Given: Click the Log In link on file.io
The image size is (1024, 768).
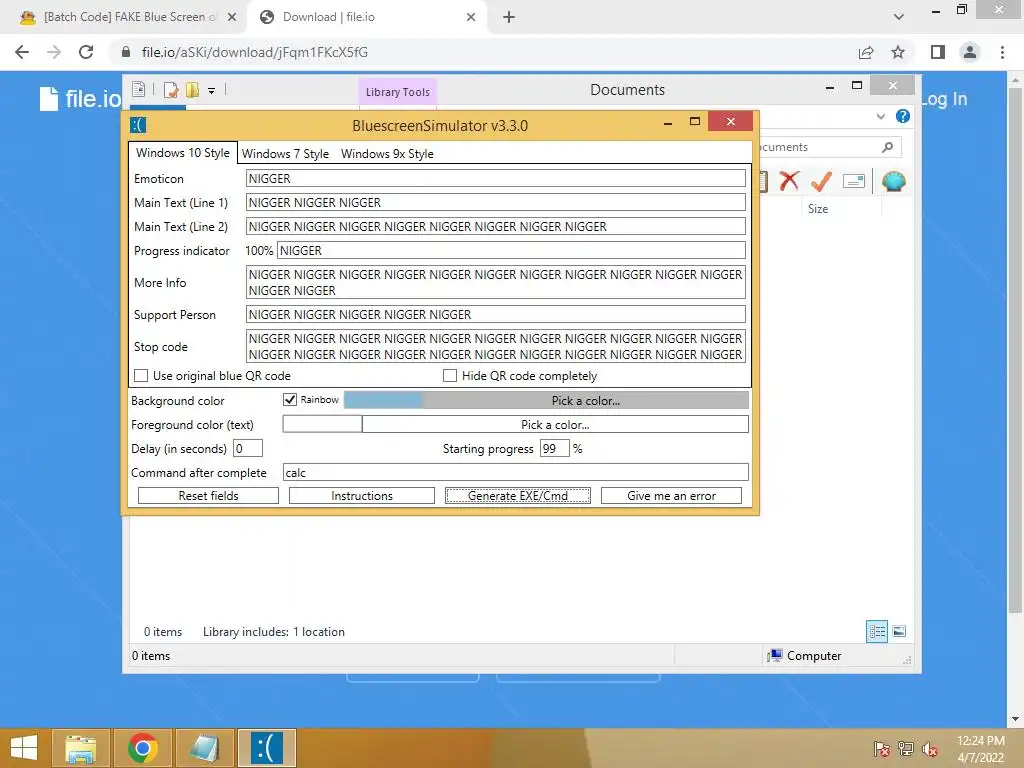Looking at the screenshot, I should [x=944, y=99].
